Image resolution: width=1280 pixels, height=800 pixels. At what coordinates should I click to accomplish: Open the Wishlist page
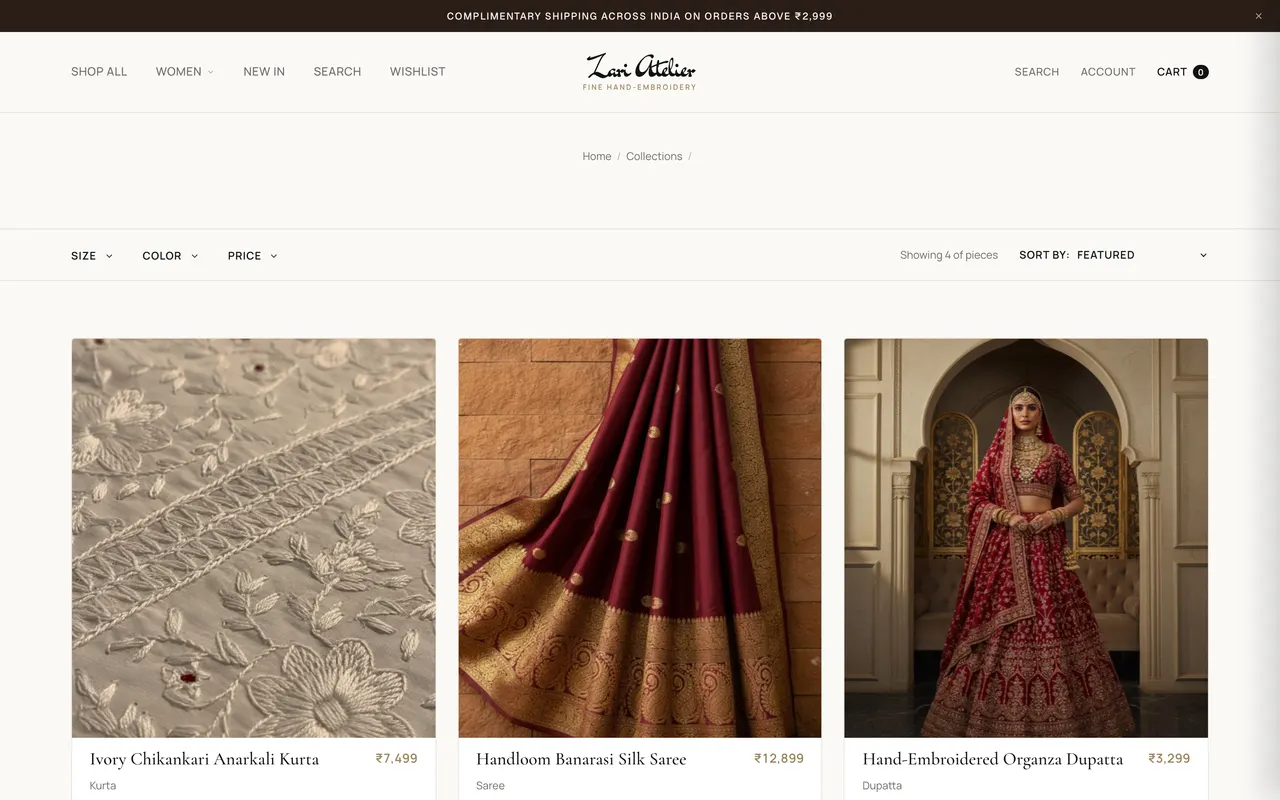(x=418, y=72)
